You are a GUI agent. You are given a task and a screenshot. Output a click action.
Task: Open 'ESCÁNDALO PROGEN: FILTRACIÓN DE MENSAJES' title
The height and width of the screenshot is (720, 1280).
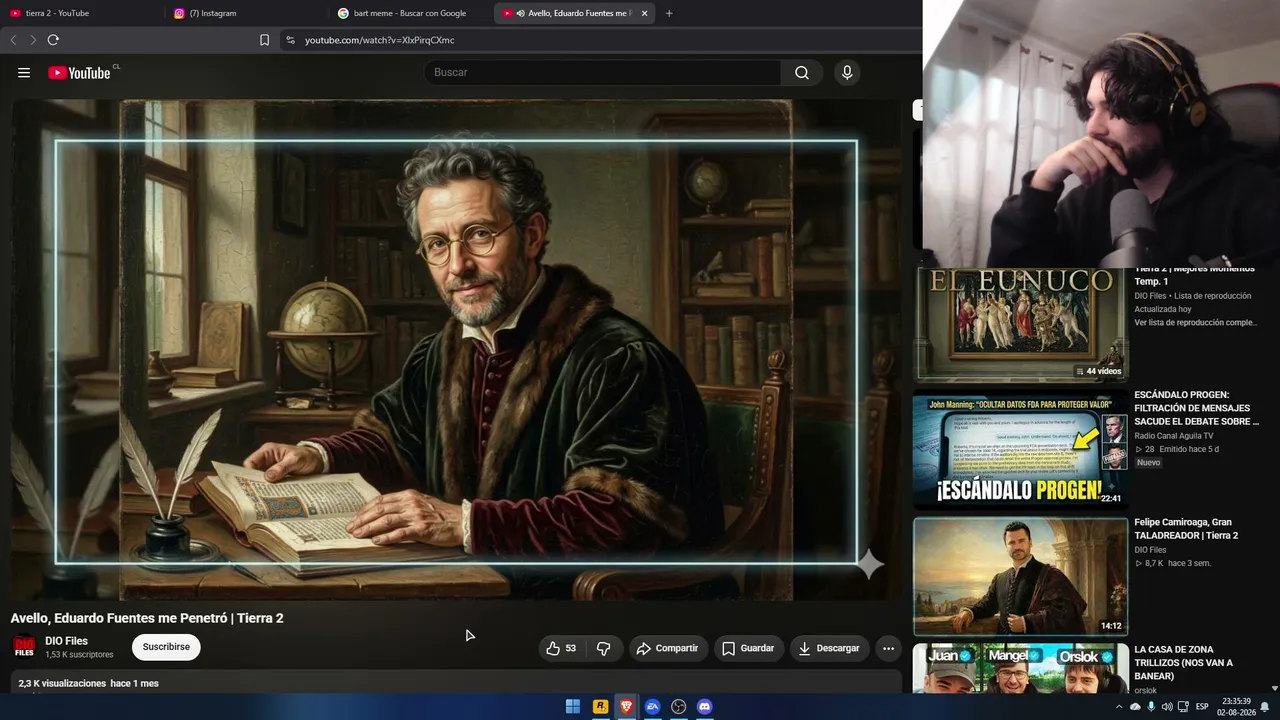[x=1196, y=408]
